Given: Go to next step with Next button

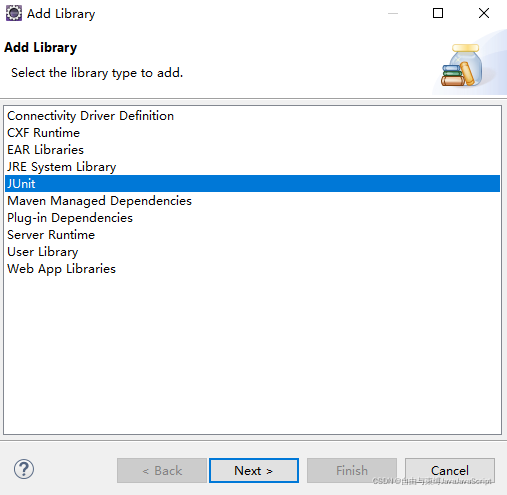Looking at the screenshot, I should (x=254, y=470).
